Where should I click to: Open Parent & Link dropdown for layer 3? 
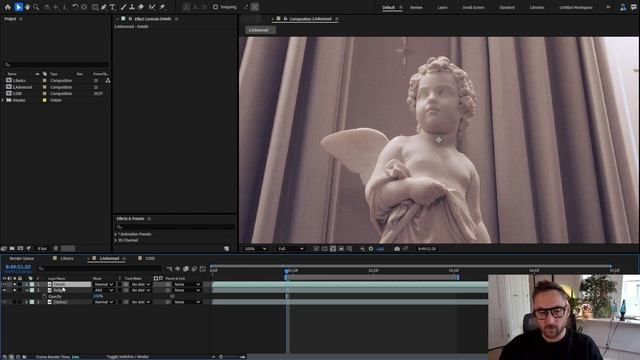187,302
